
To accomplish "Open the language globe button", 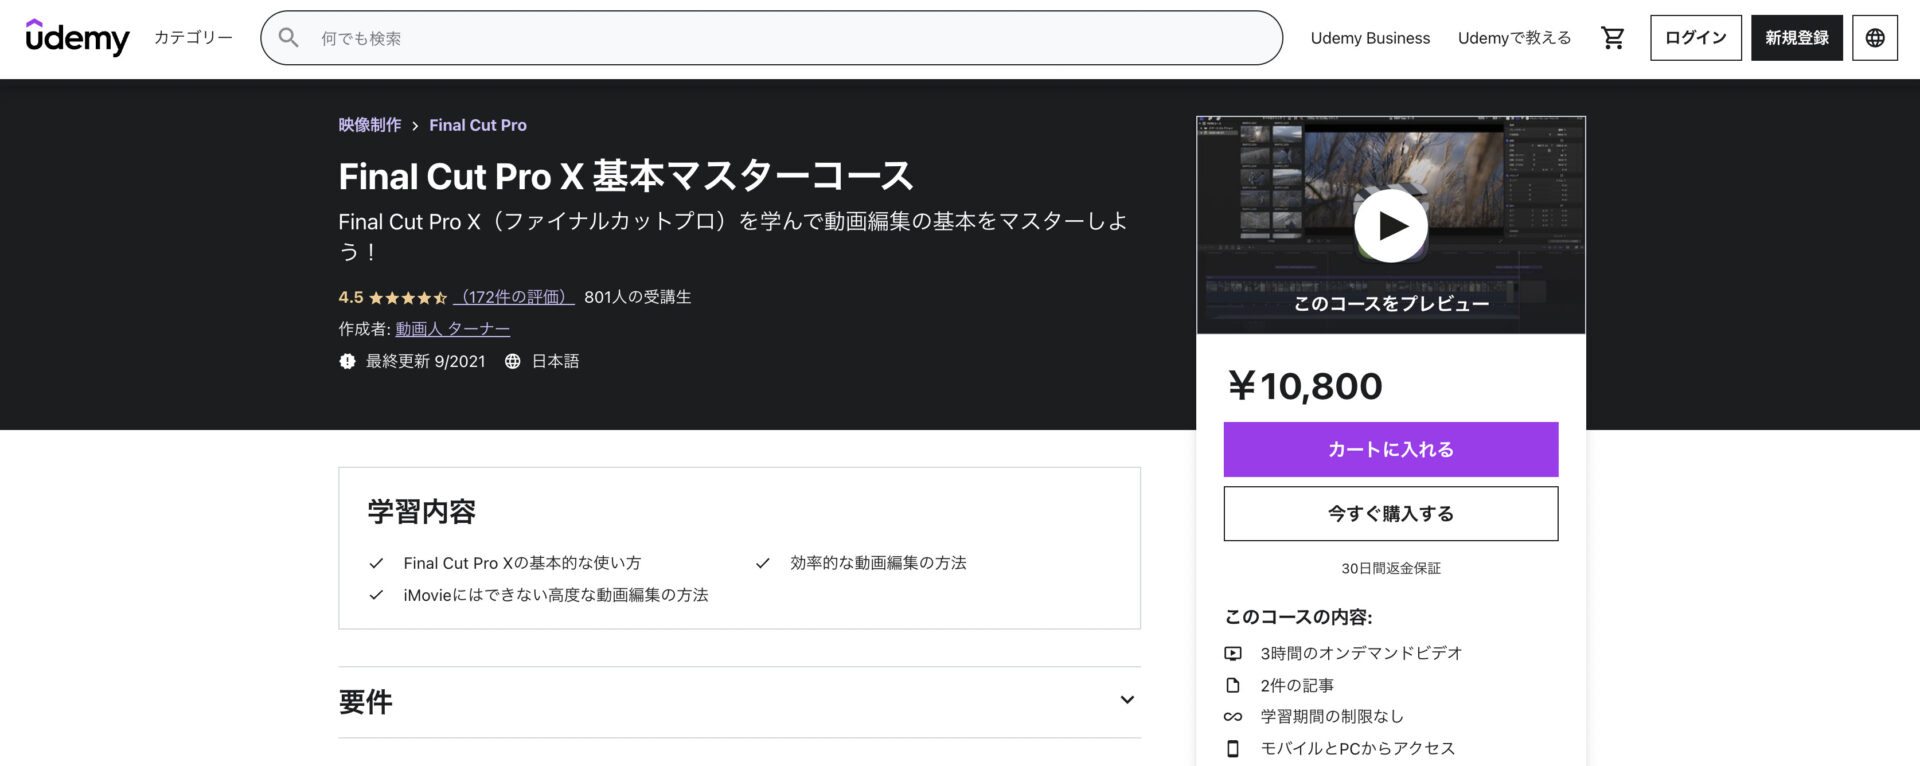I will click(1874, 38).
